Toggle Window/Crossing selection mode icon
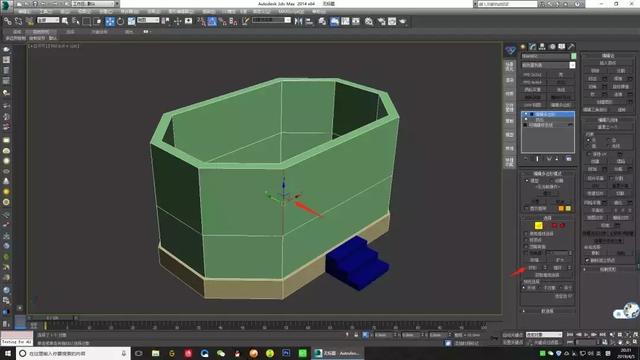640x360 pixels. click(97, 21)
